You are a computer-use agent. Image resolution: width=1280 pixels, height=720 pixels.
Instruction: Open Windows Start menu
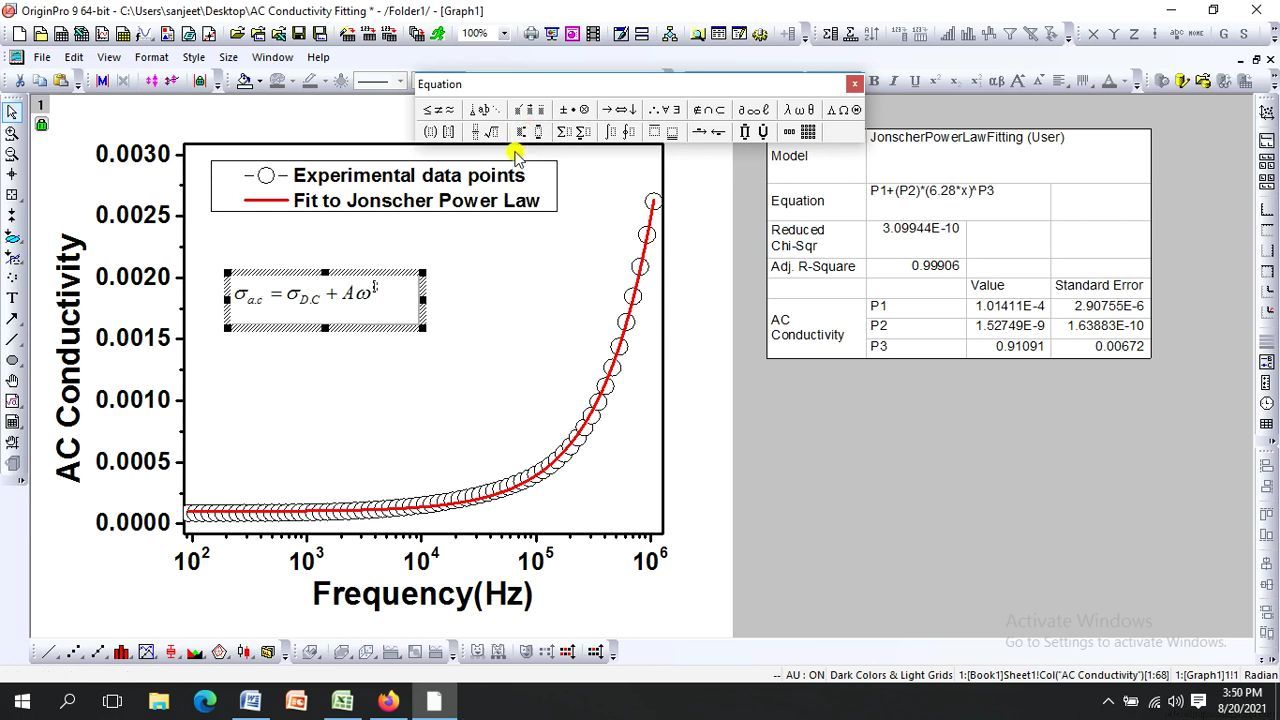22,701
